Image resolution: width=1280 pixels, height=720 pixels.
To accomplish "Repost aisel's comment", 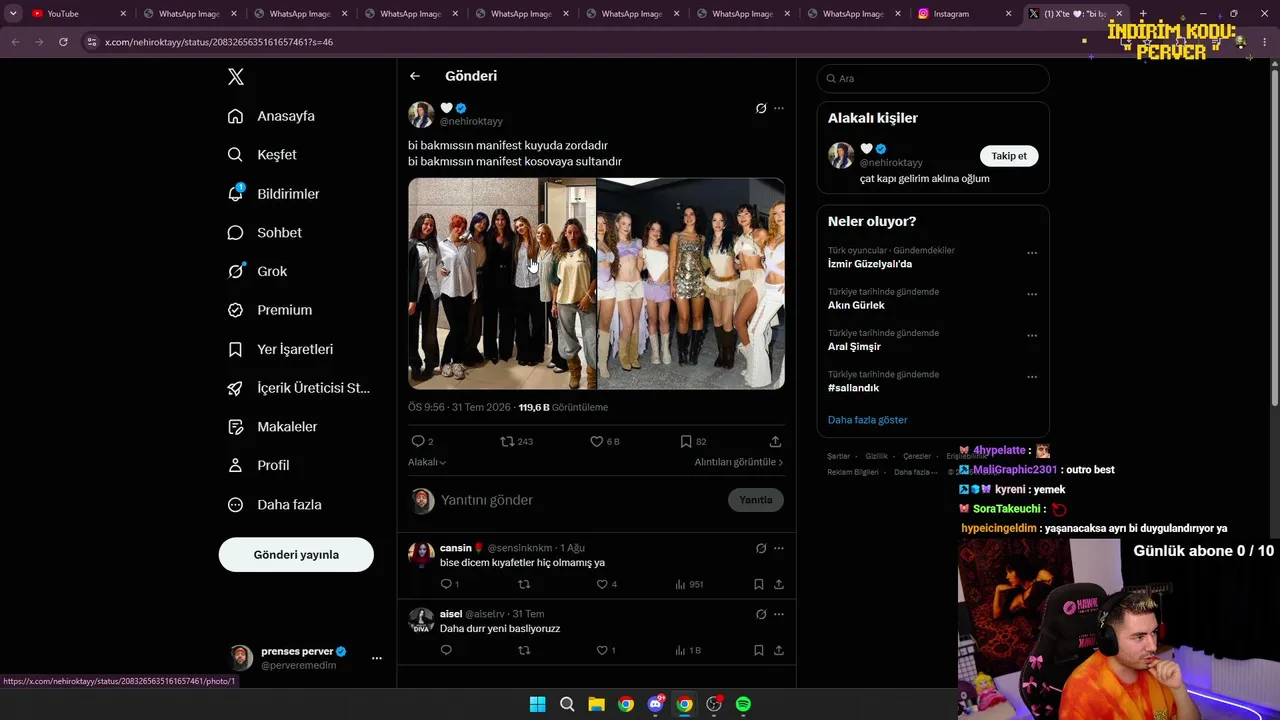I will coord(524,650).
